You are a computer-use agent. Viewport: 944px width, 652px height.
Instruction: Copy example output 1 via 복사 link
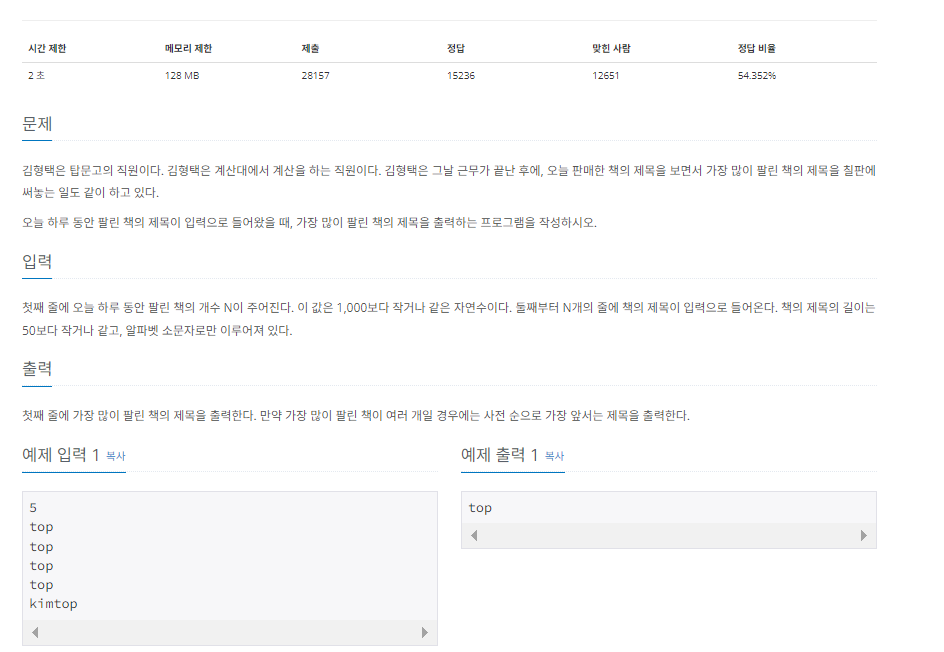pos(554,456)
